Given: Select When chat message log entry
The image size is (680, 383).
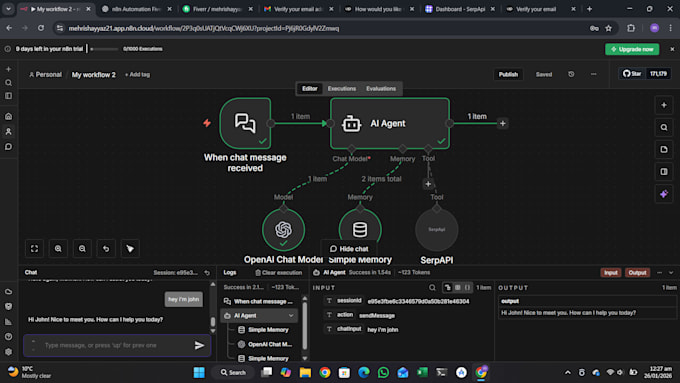Looking at the screenshot, I should tap(258, 301).
